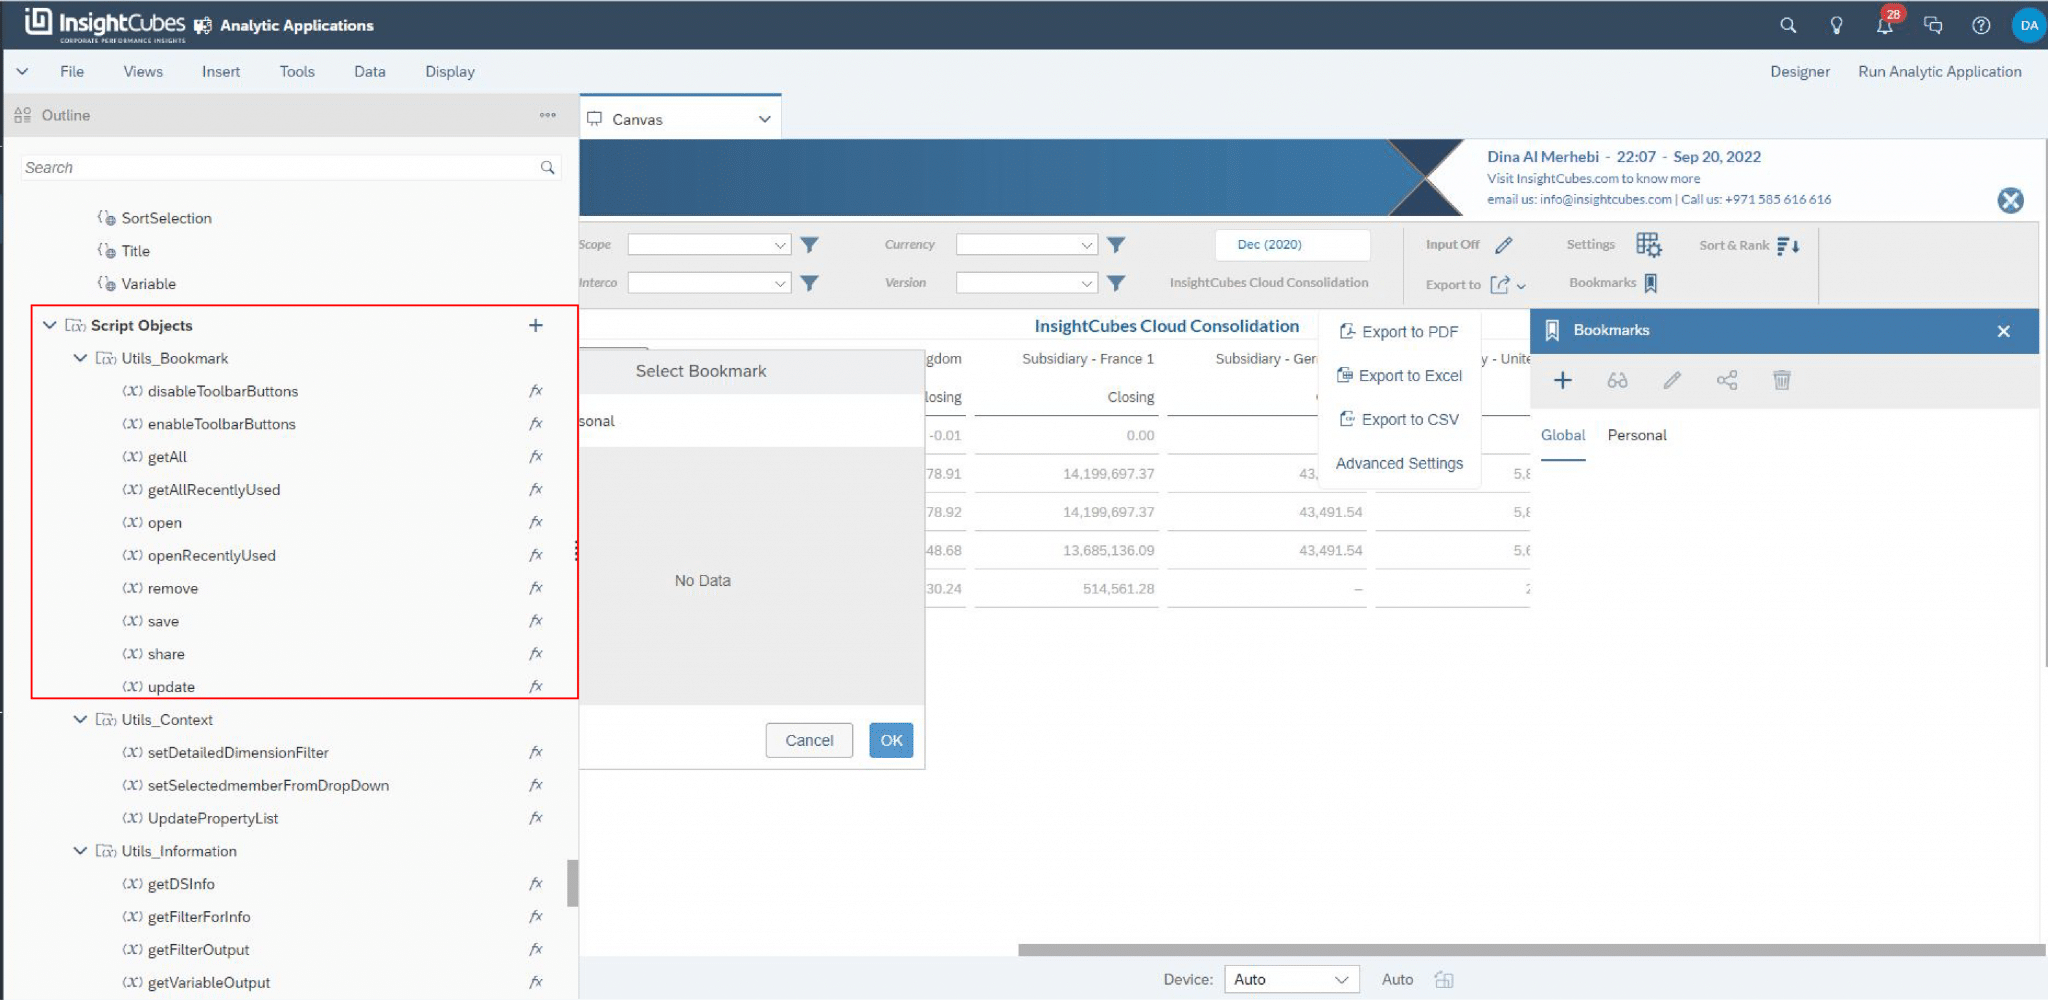Image resolution: width=2048 pixels, height=1000 pixels.
Task: Add a new bookmark with the plus icon
Action: tap(1563, 380)
